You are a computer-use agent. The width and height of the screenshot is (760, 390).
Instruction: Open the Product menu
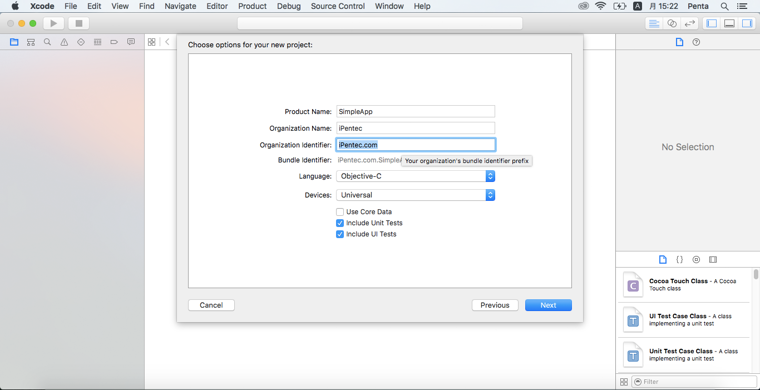tap(253, 6)
